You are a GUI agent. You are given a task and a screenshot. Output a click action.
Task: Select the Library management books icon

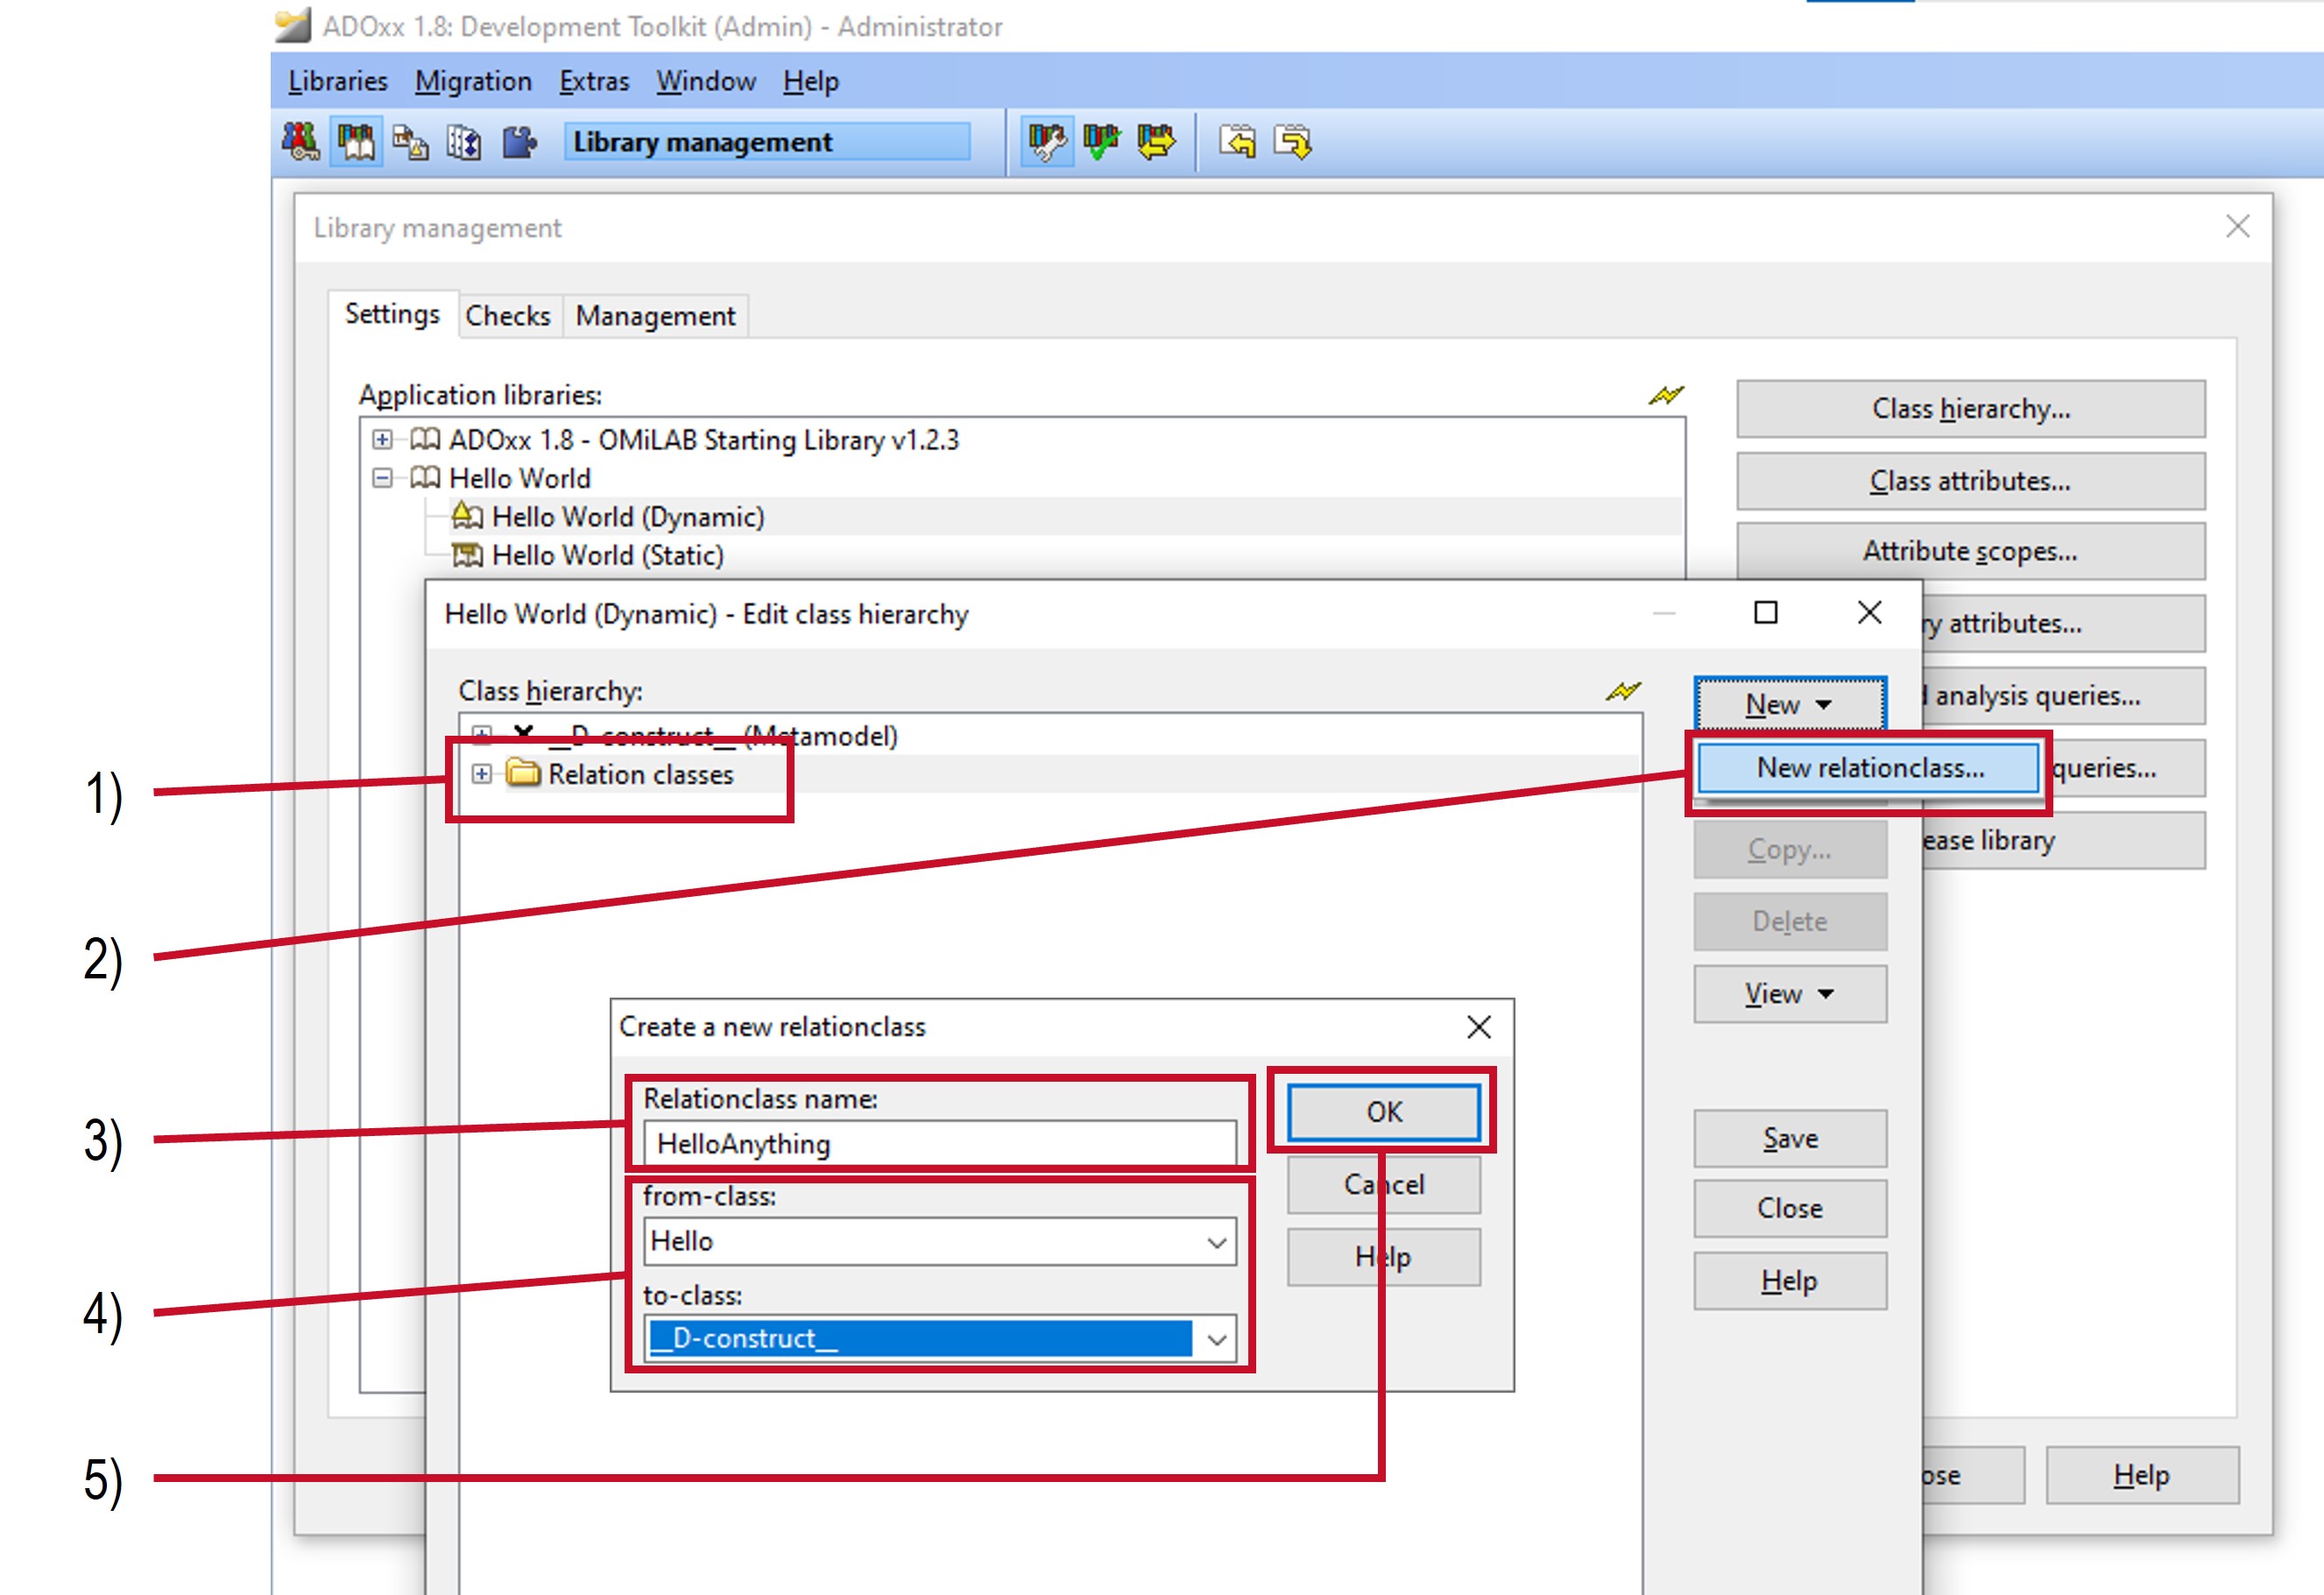[356, 141]
